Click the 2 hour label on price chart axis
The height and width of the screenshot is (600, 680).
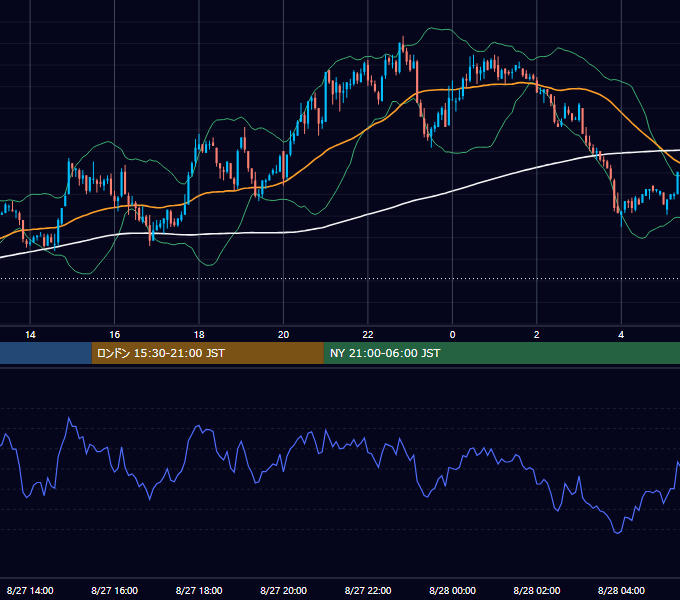(536, 335)
